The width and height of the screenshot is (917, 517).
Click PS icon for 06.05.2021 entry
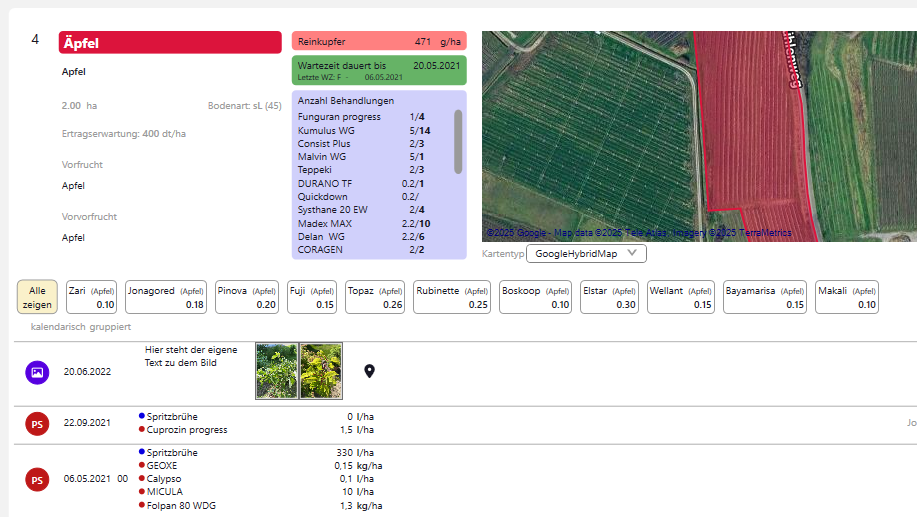(x=37, y=479)
